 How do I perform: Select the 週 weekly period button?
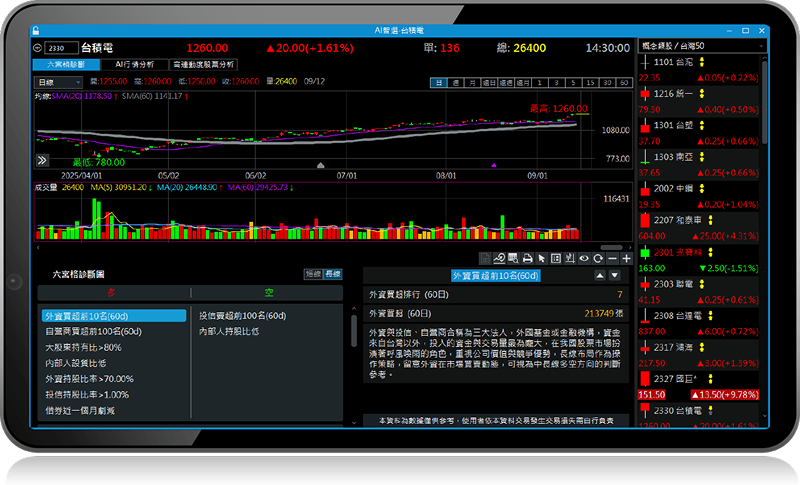tap(456, 83)
